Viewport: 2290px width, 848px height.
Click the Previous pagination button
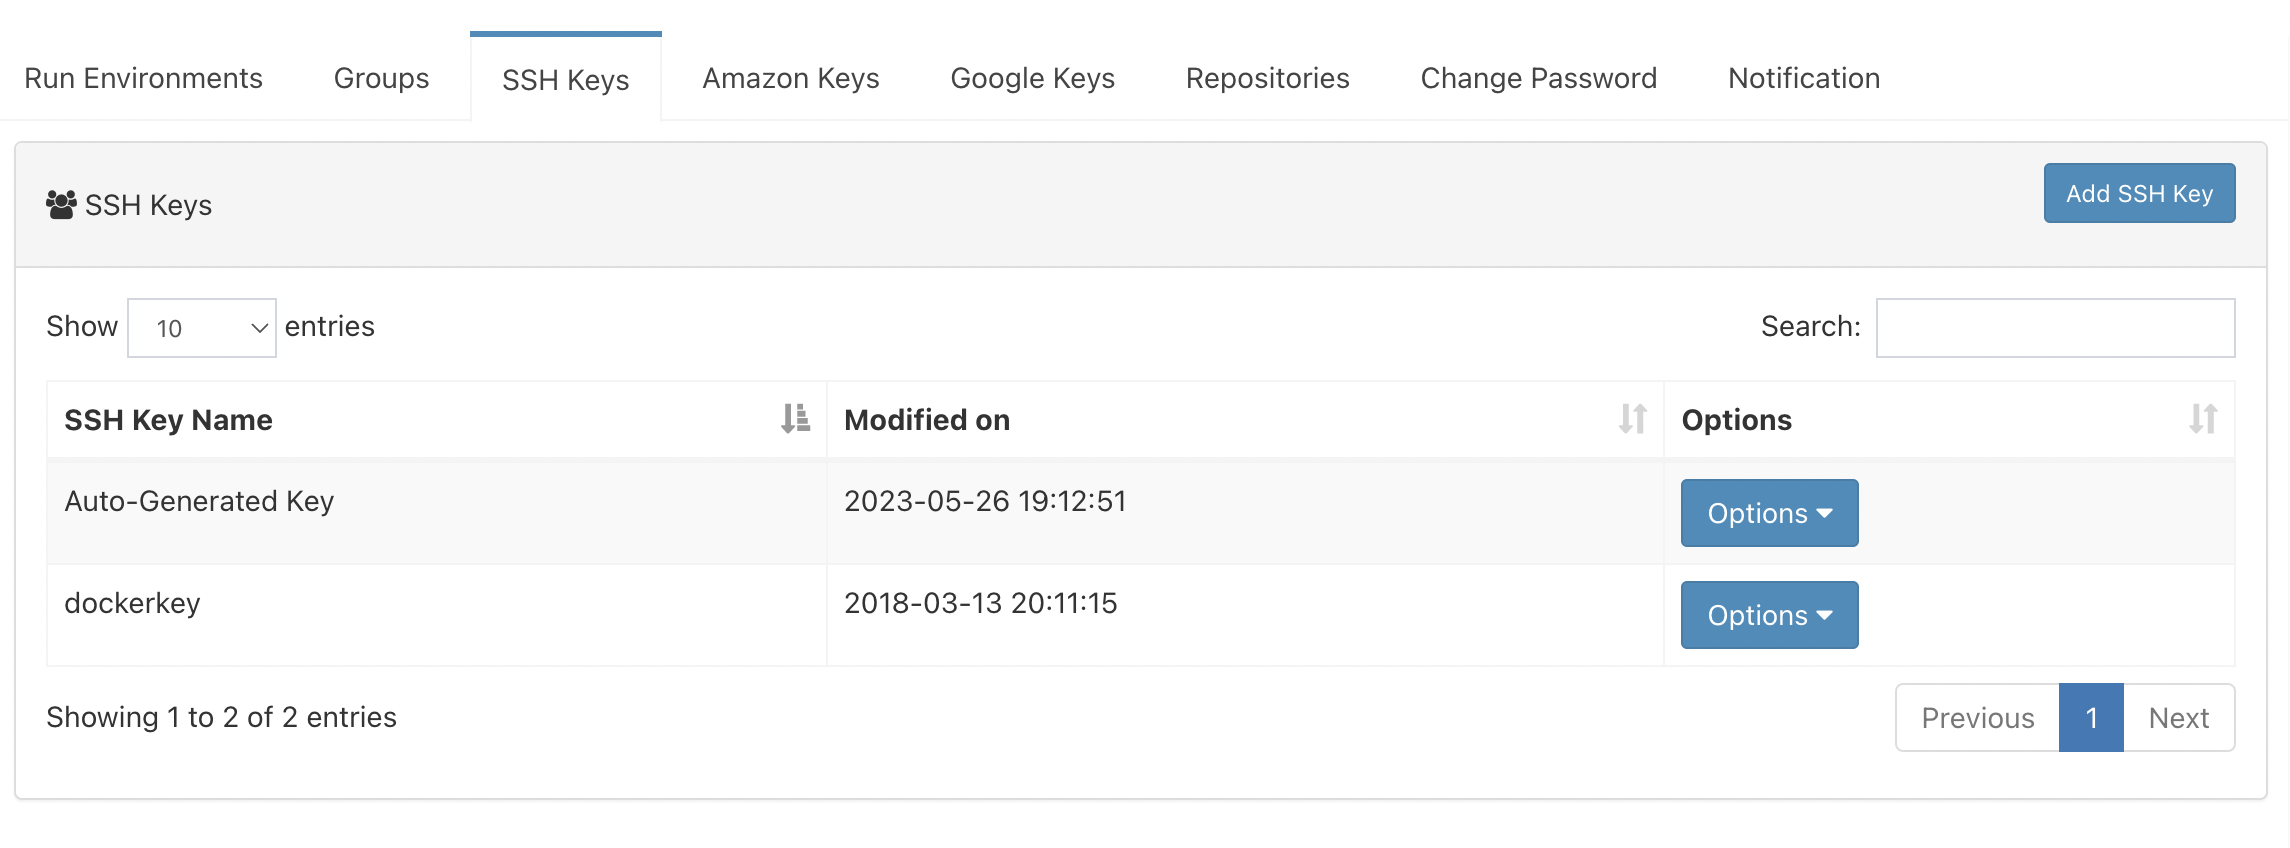[x=1977, y=718]
